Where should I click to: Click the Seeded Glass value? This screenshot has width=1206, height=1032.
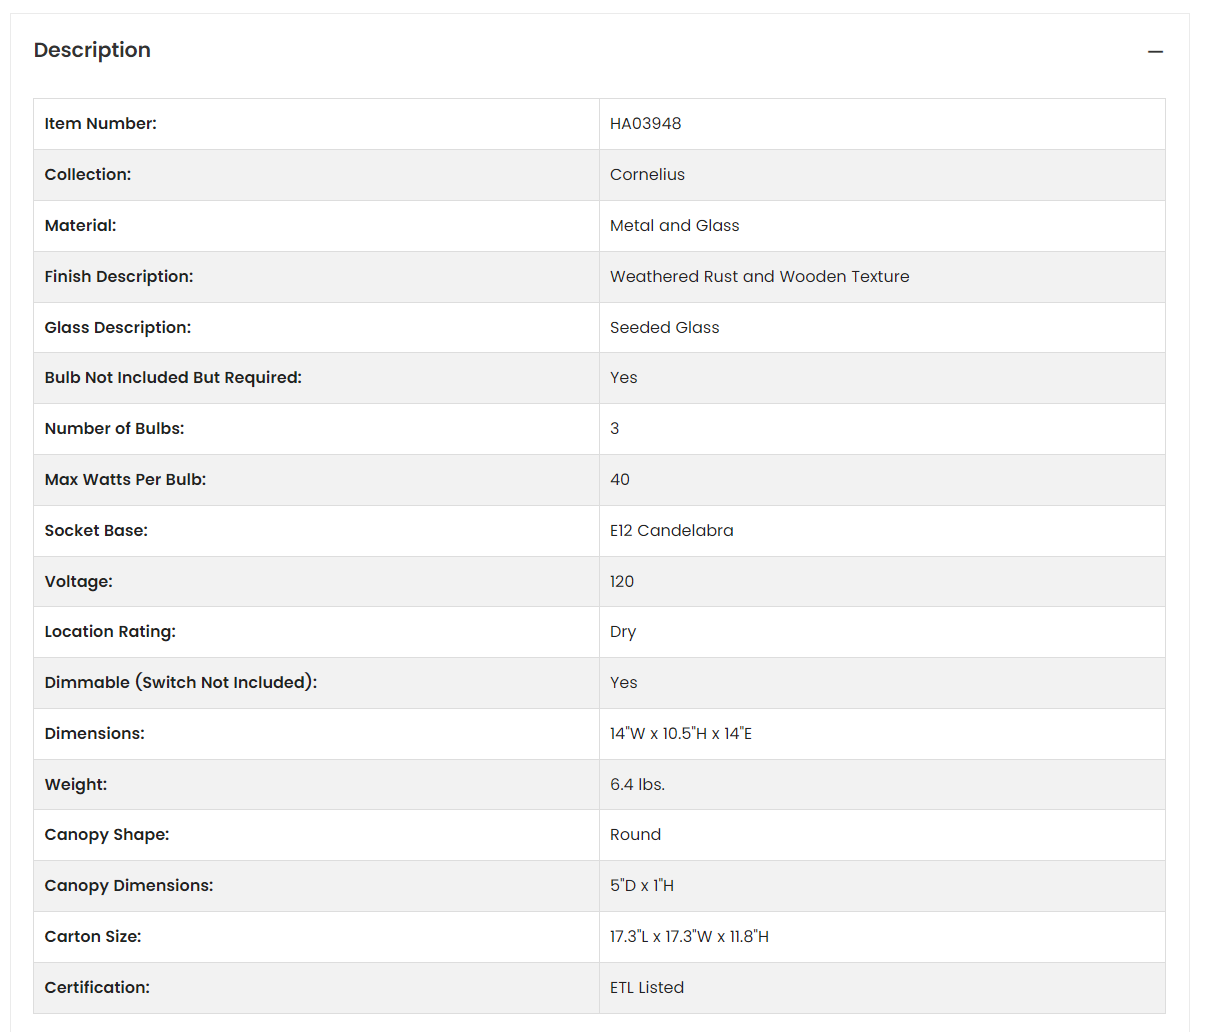click(x=665, y=328)
